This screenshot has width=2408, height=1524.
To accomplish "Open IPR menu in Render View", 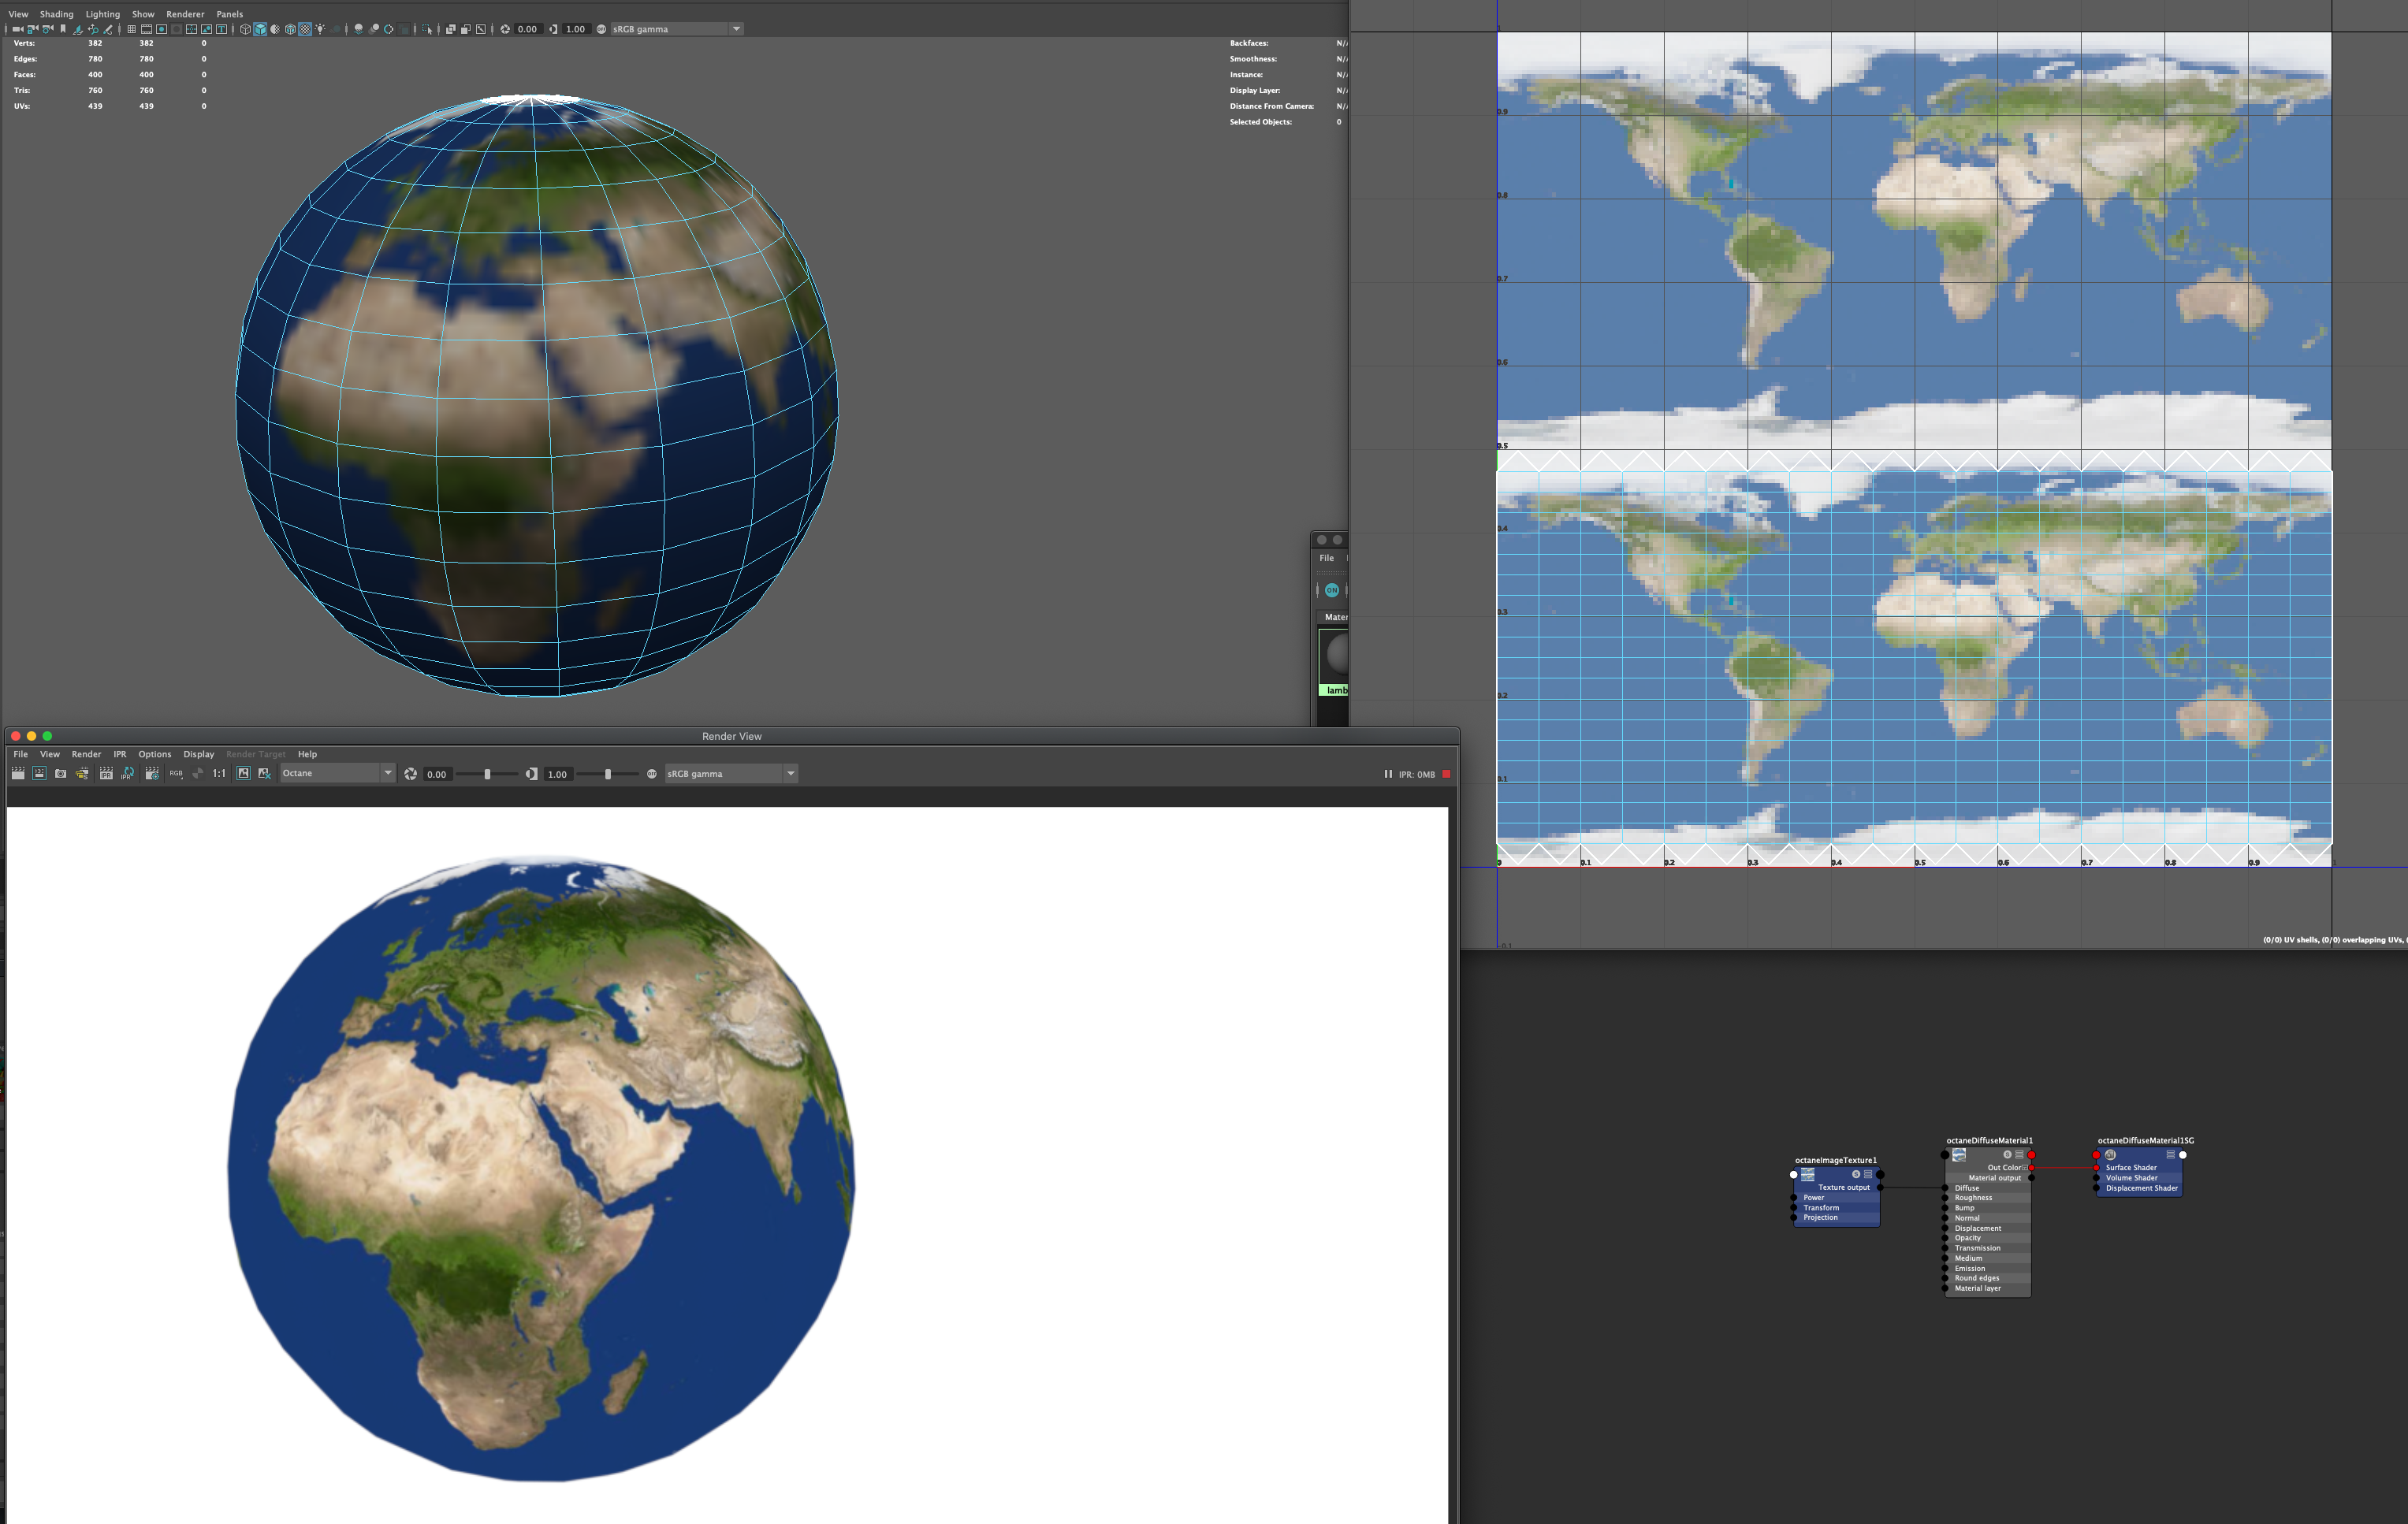I will click(119, 754).
